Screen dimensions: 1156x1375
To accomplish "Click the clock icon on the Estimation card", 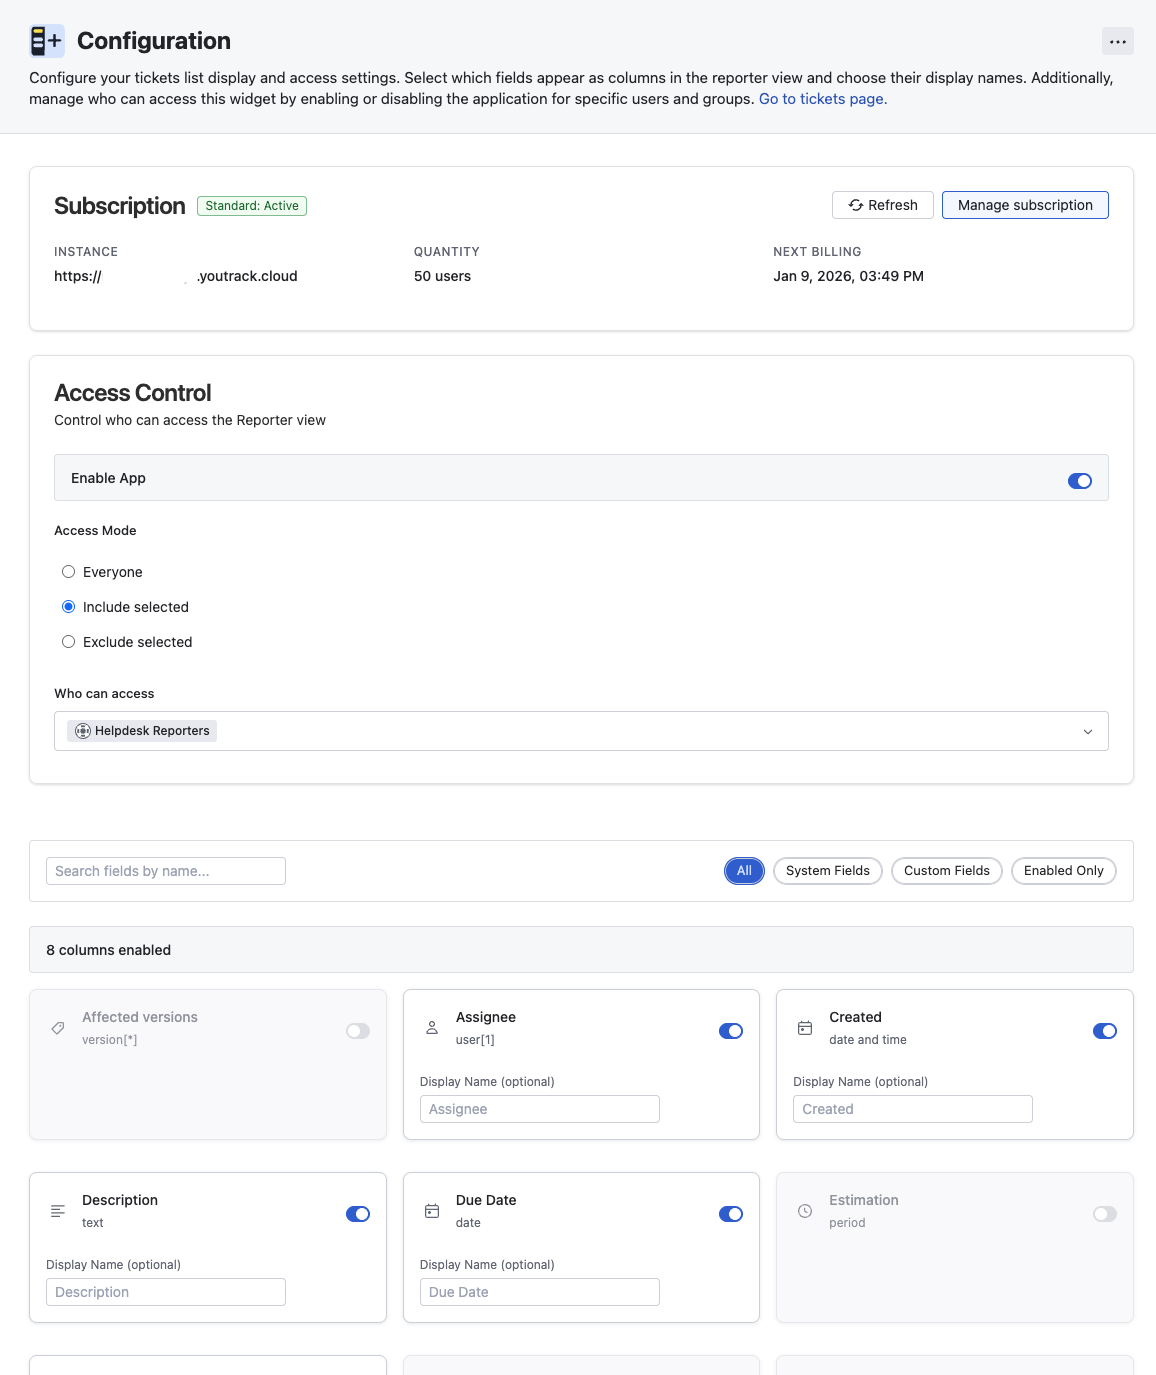I will click(x=805, y=1211).
